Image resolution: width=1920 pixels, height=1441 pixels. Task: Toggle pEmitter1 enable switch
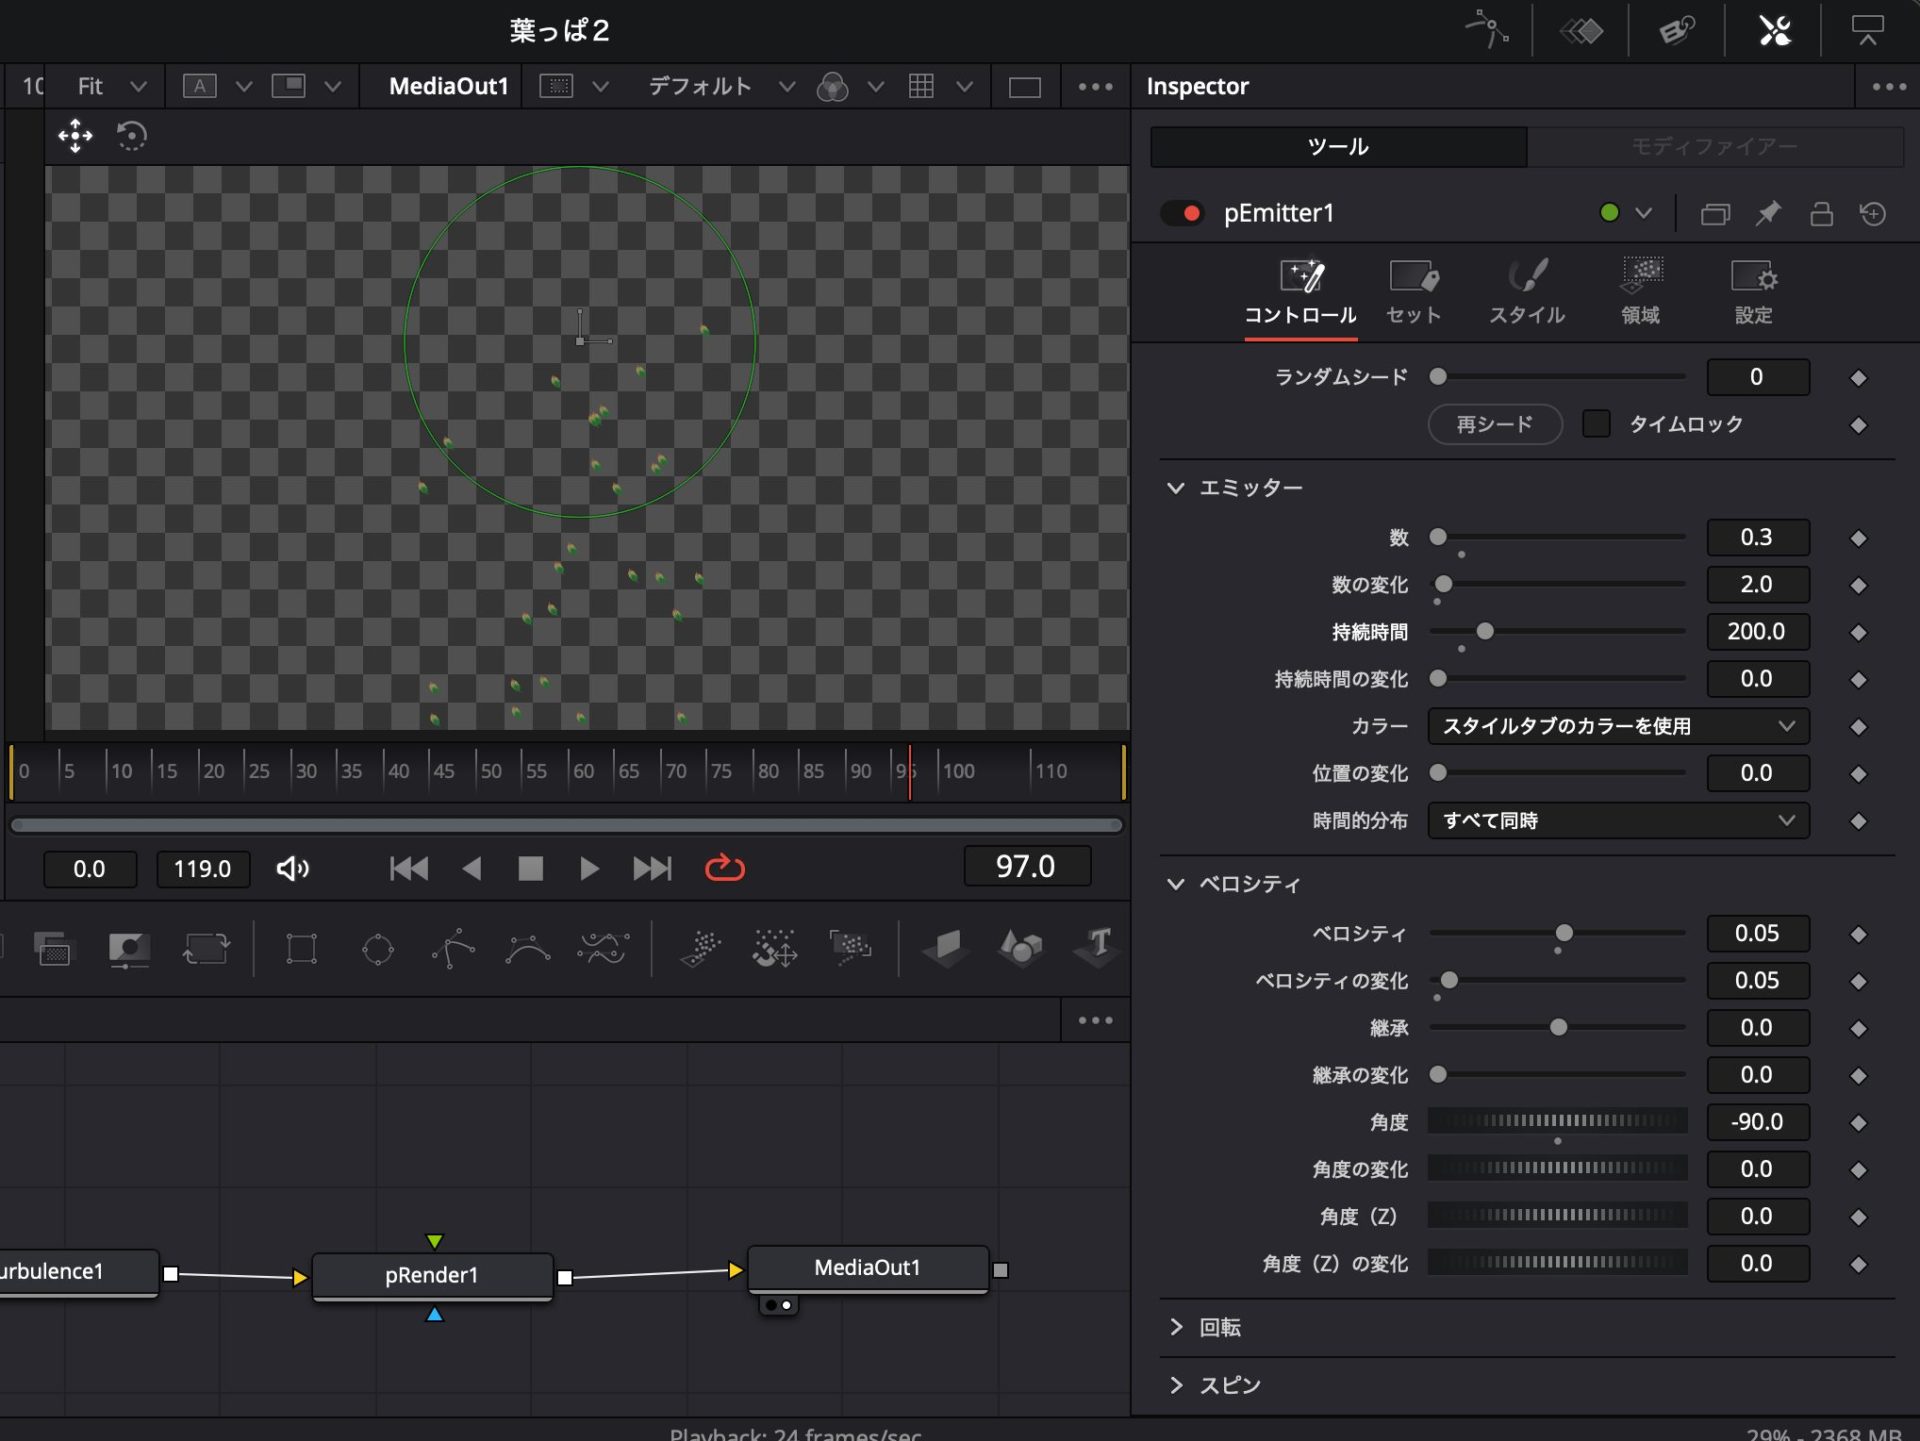(x=1182, y=213)
